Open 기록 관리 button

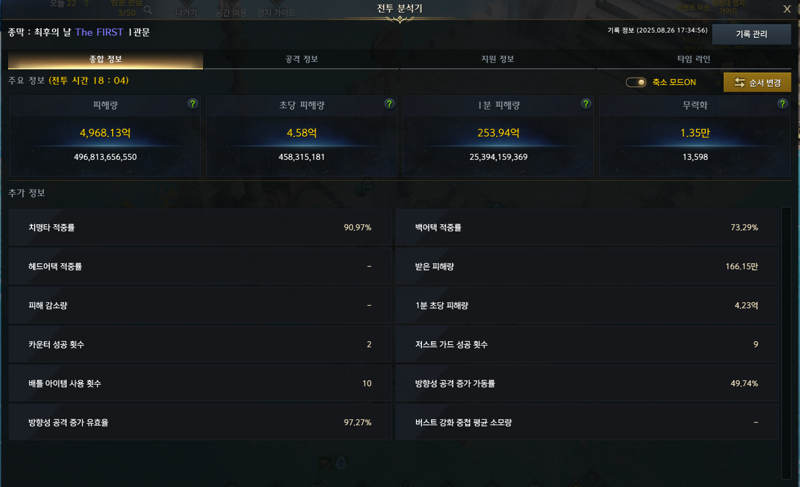(x=751, y=34)
